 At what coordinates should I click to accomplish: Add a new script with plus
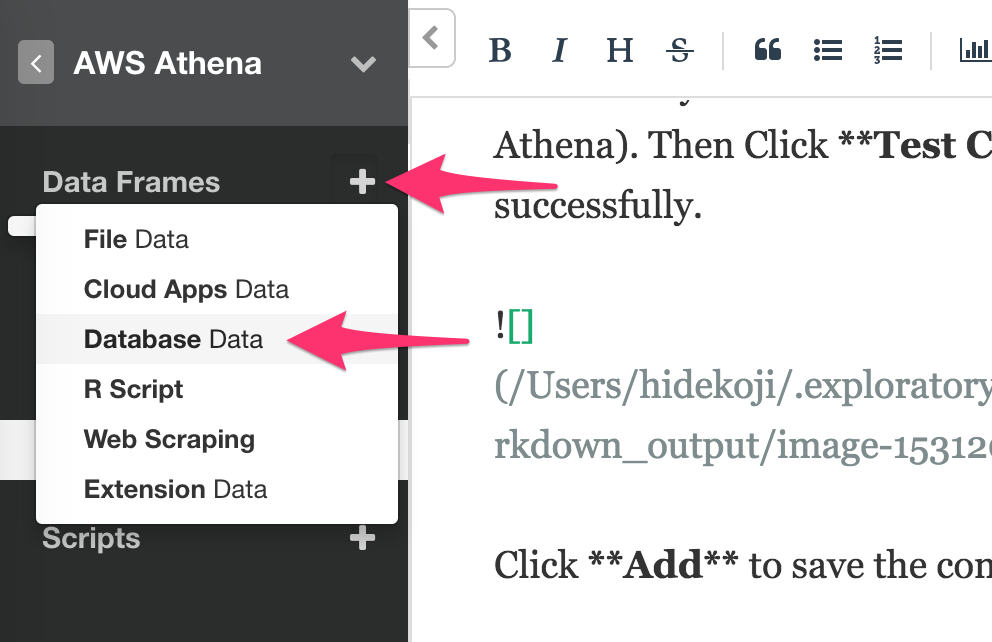(x=363, y=538)
